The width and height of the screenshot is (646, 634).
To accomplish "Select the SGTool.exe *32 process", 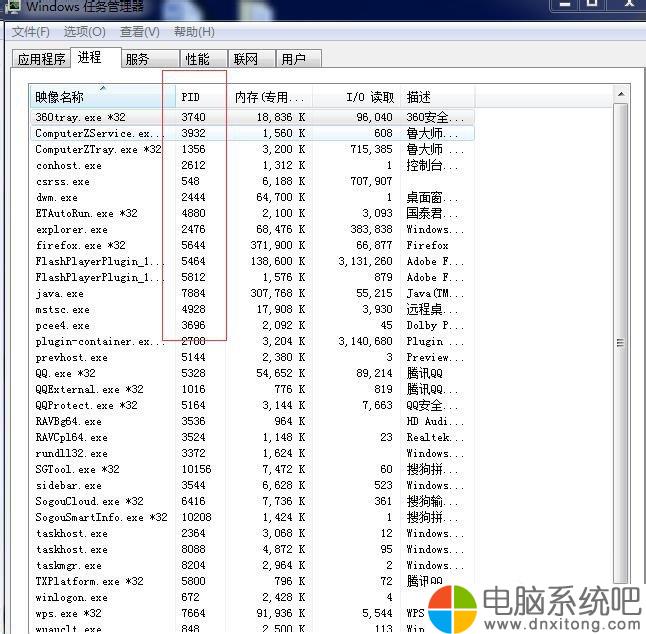I will coord(252,470).
